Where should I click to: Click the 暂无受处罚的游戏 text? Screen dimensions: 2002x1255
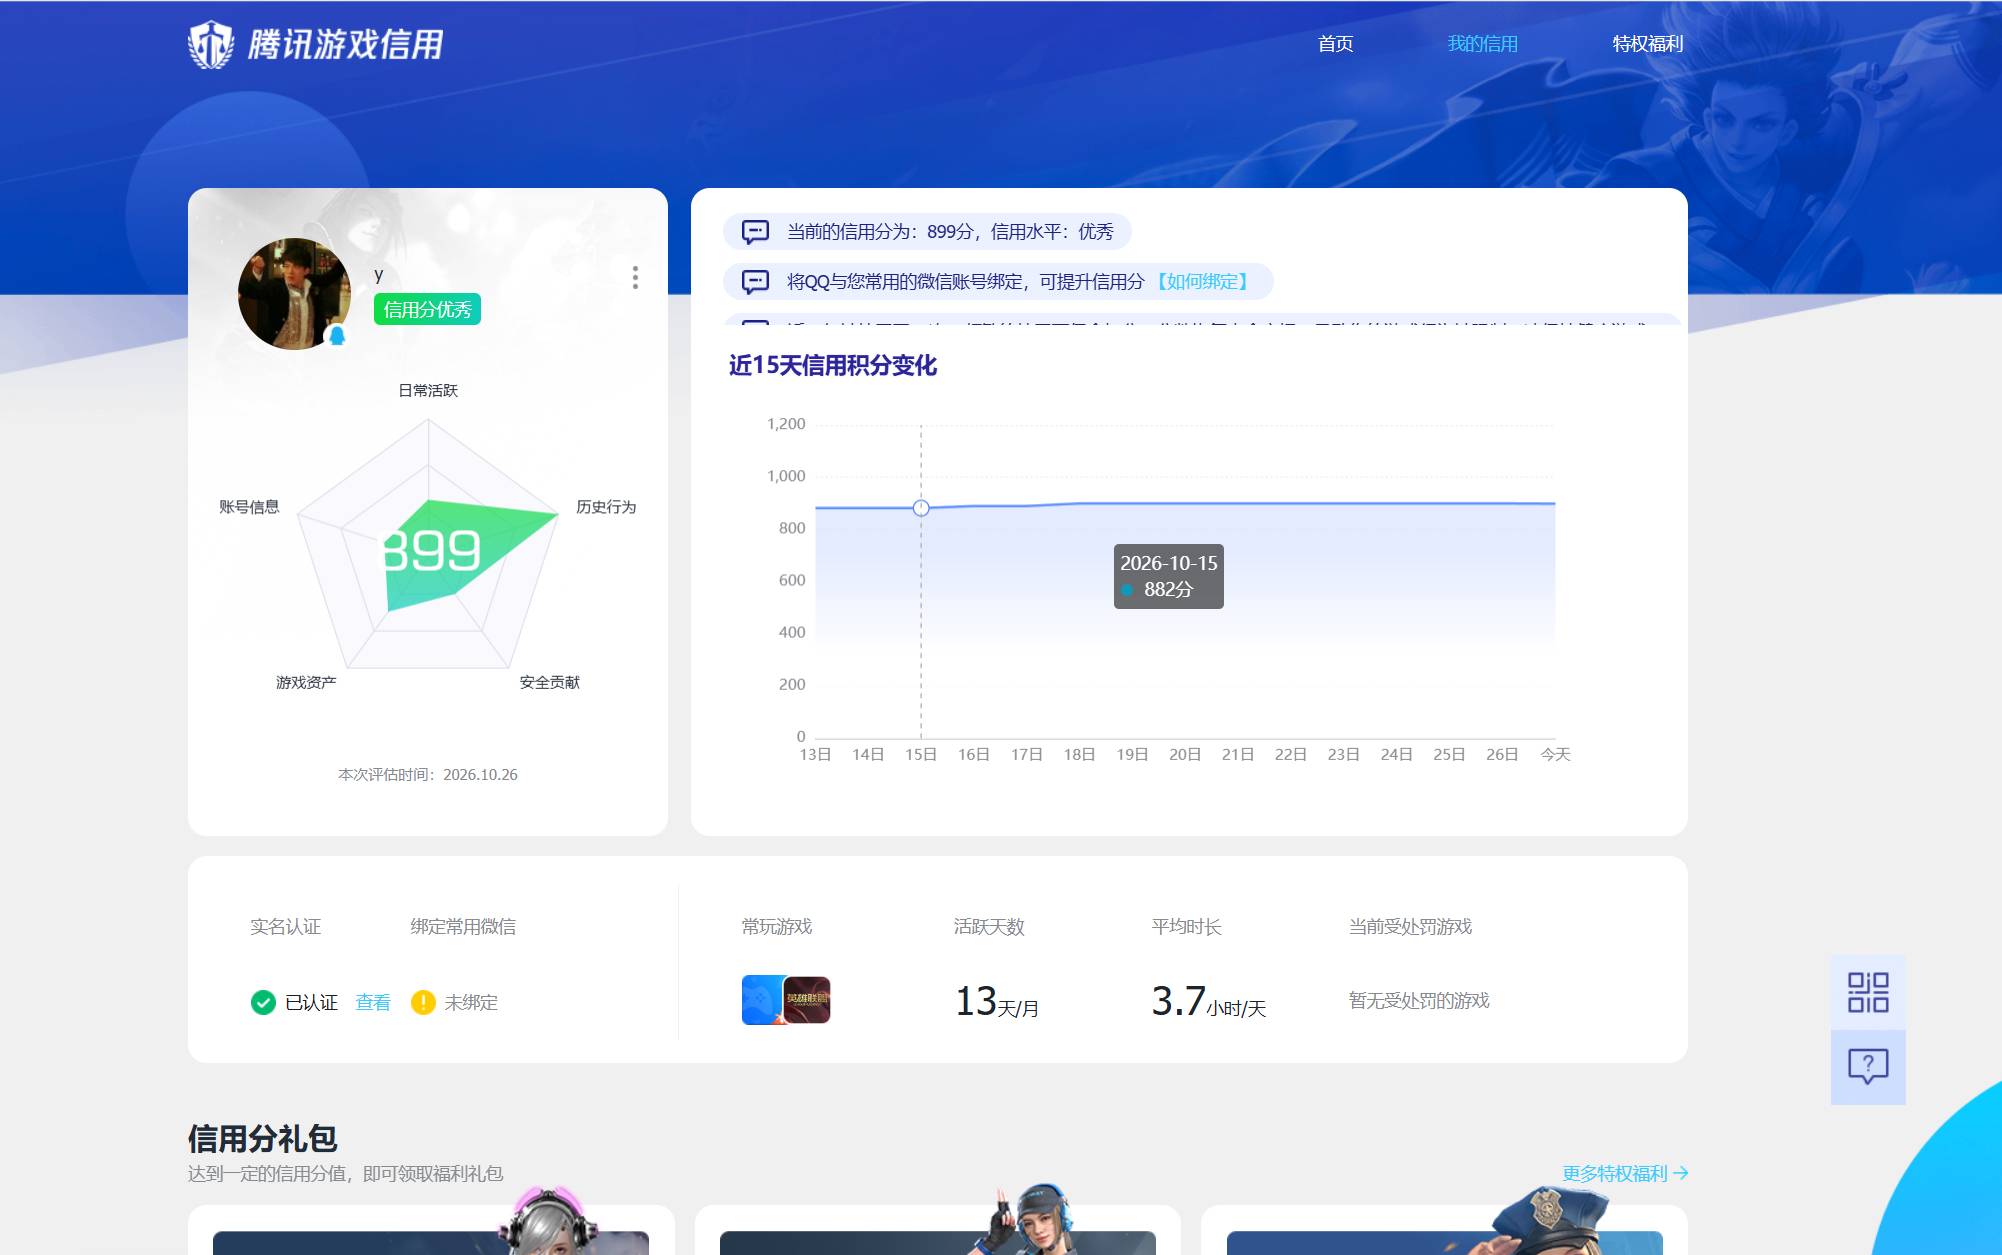tap(1418, 1001)
